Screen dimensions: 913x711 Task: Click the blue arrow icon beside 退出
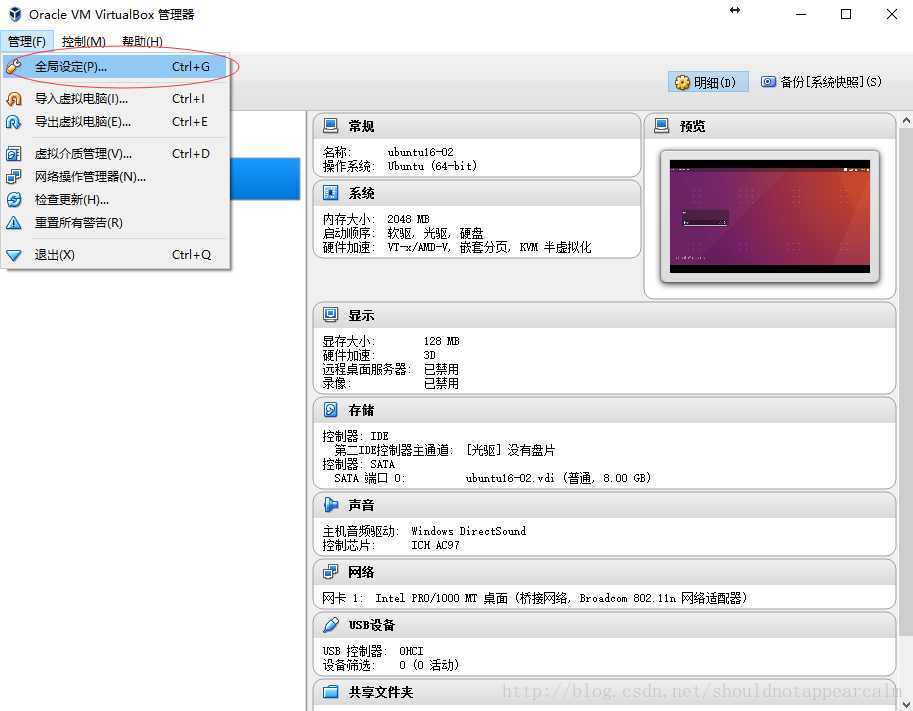coord(13,255)
